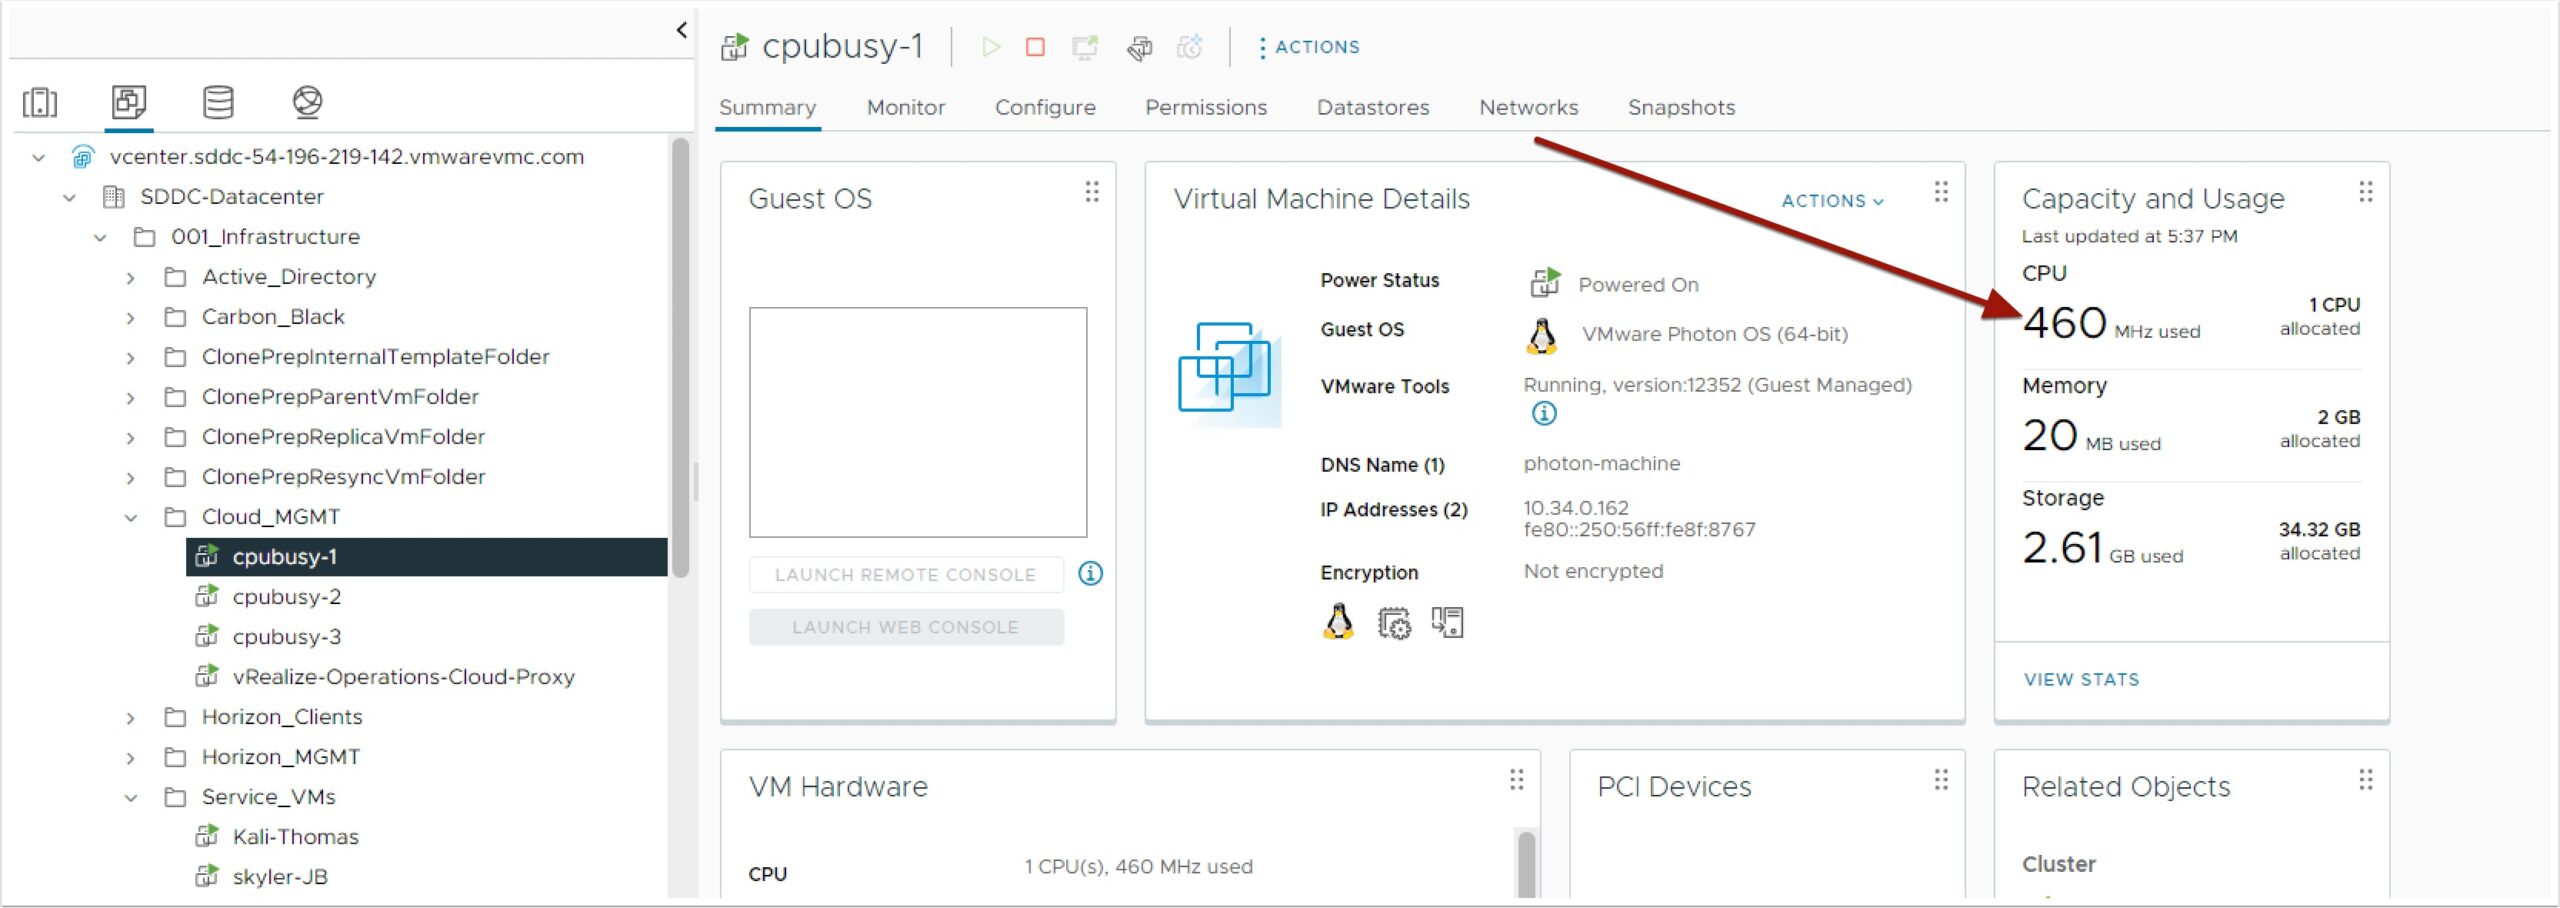Screen dimensions: 2560x908
Task: Click the Power Off red square icon
Action: click(1035, 47)
